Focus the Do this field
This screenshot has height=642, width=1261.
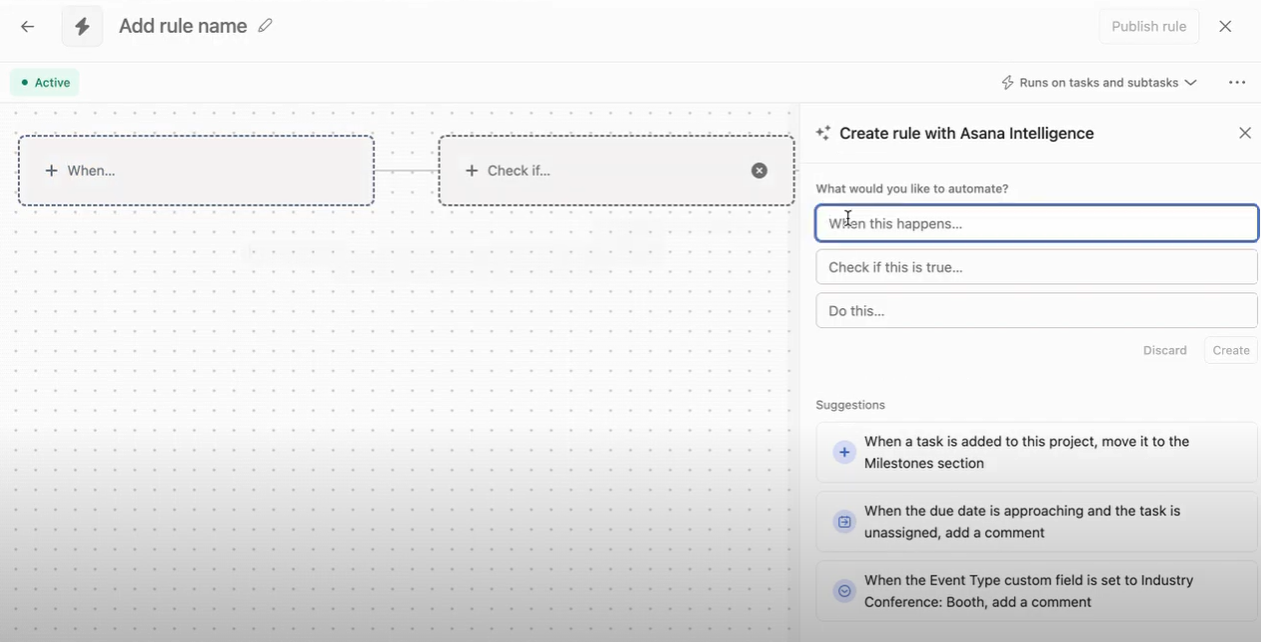pos(1036,311)
